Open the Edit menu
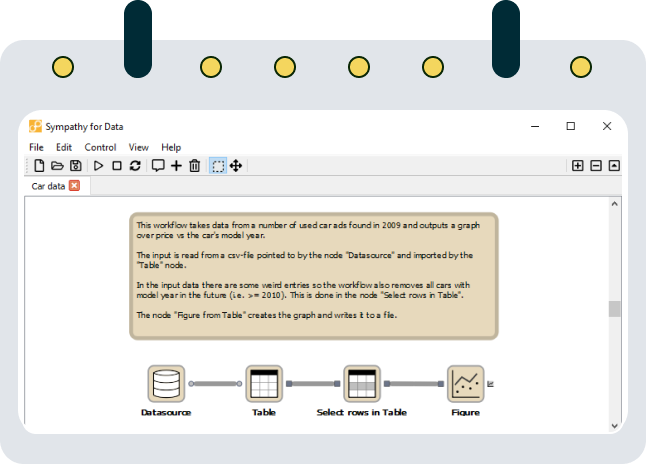This screenshot has width=646, height=464. [64, 148]
